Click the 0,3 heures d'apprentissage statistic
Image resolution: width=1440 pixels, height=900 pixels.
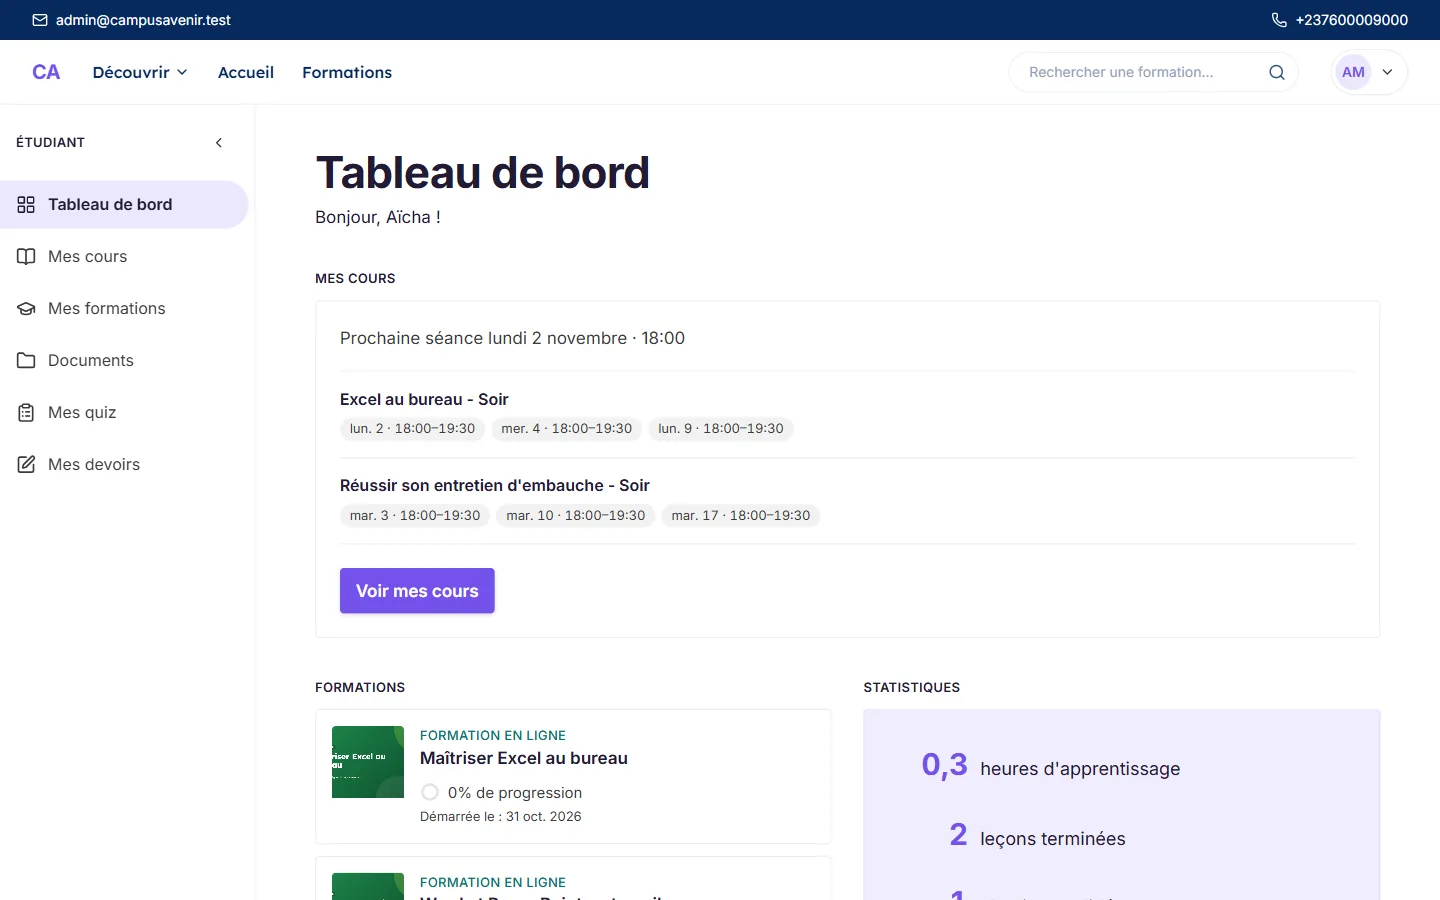click(1051, 766)
